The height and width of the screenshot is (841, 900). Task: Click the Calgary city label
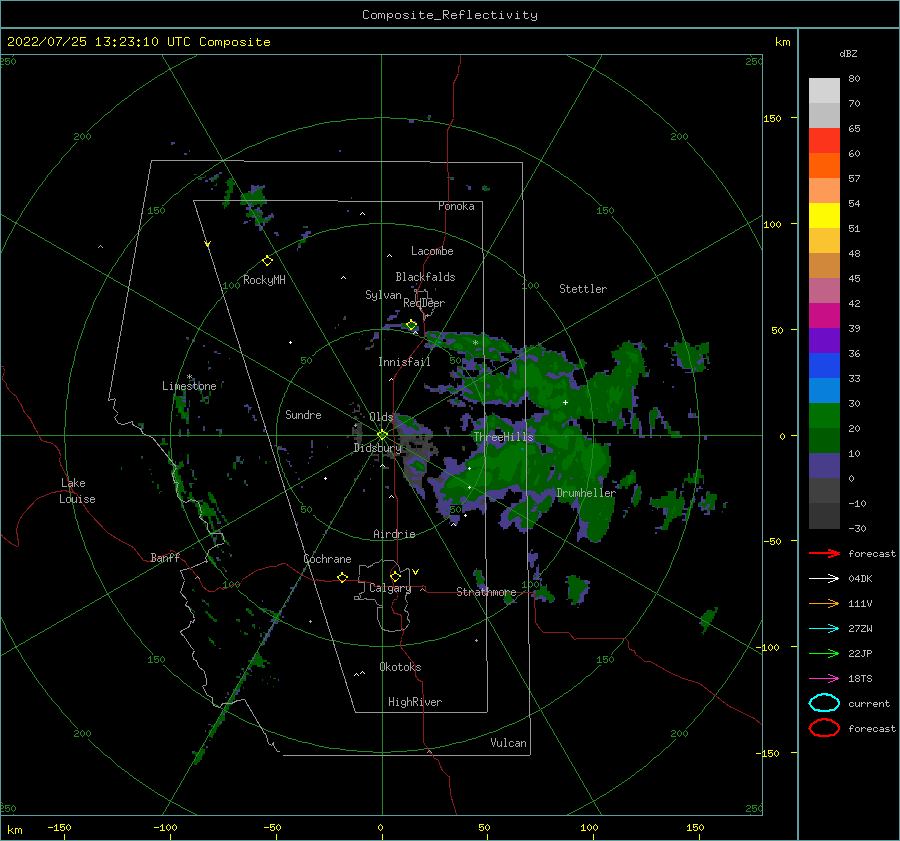390,588
